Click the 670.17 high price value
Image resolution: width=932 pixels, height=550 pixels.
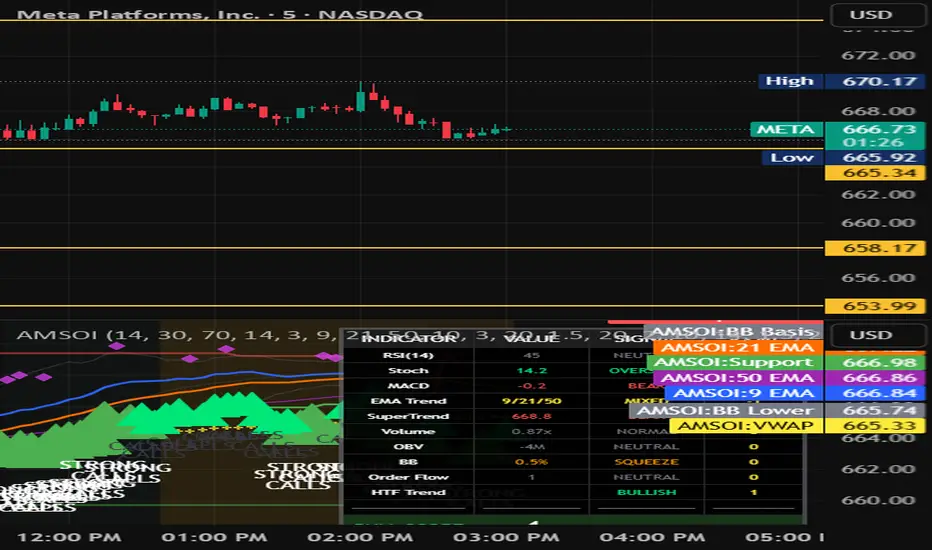click(x=875, y=81)
